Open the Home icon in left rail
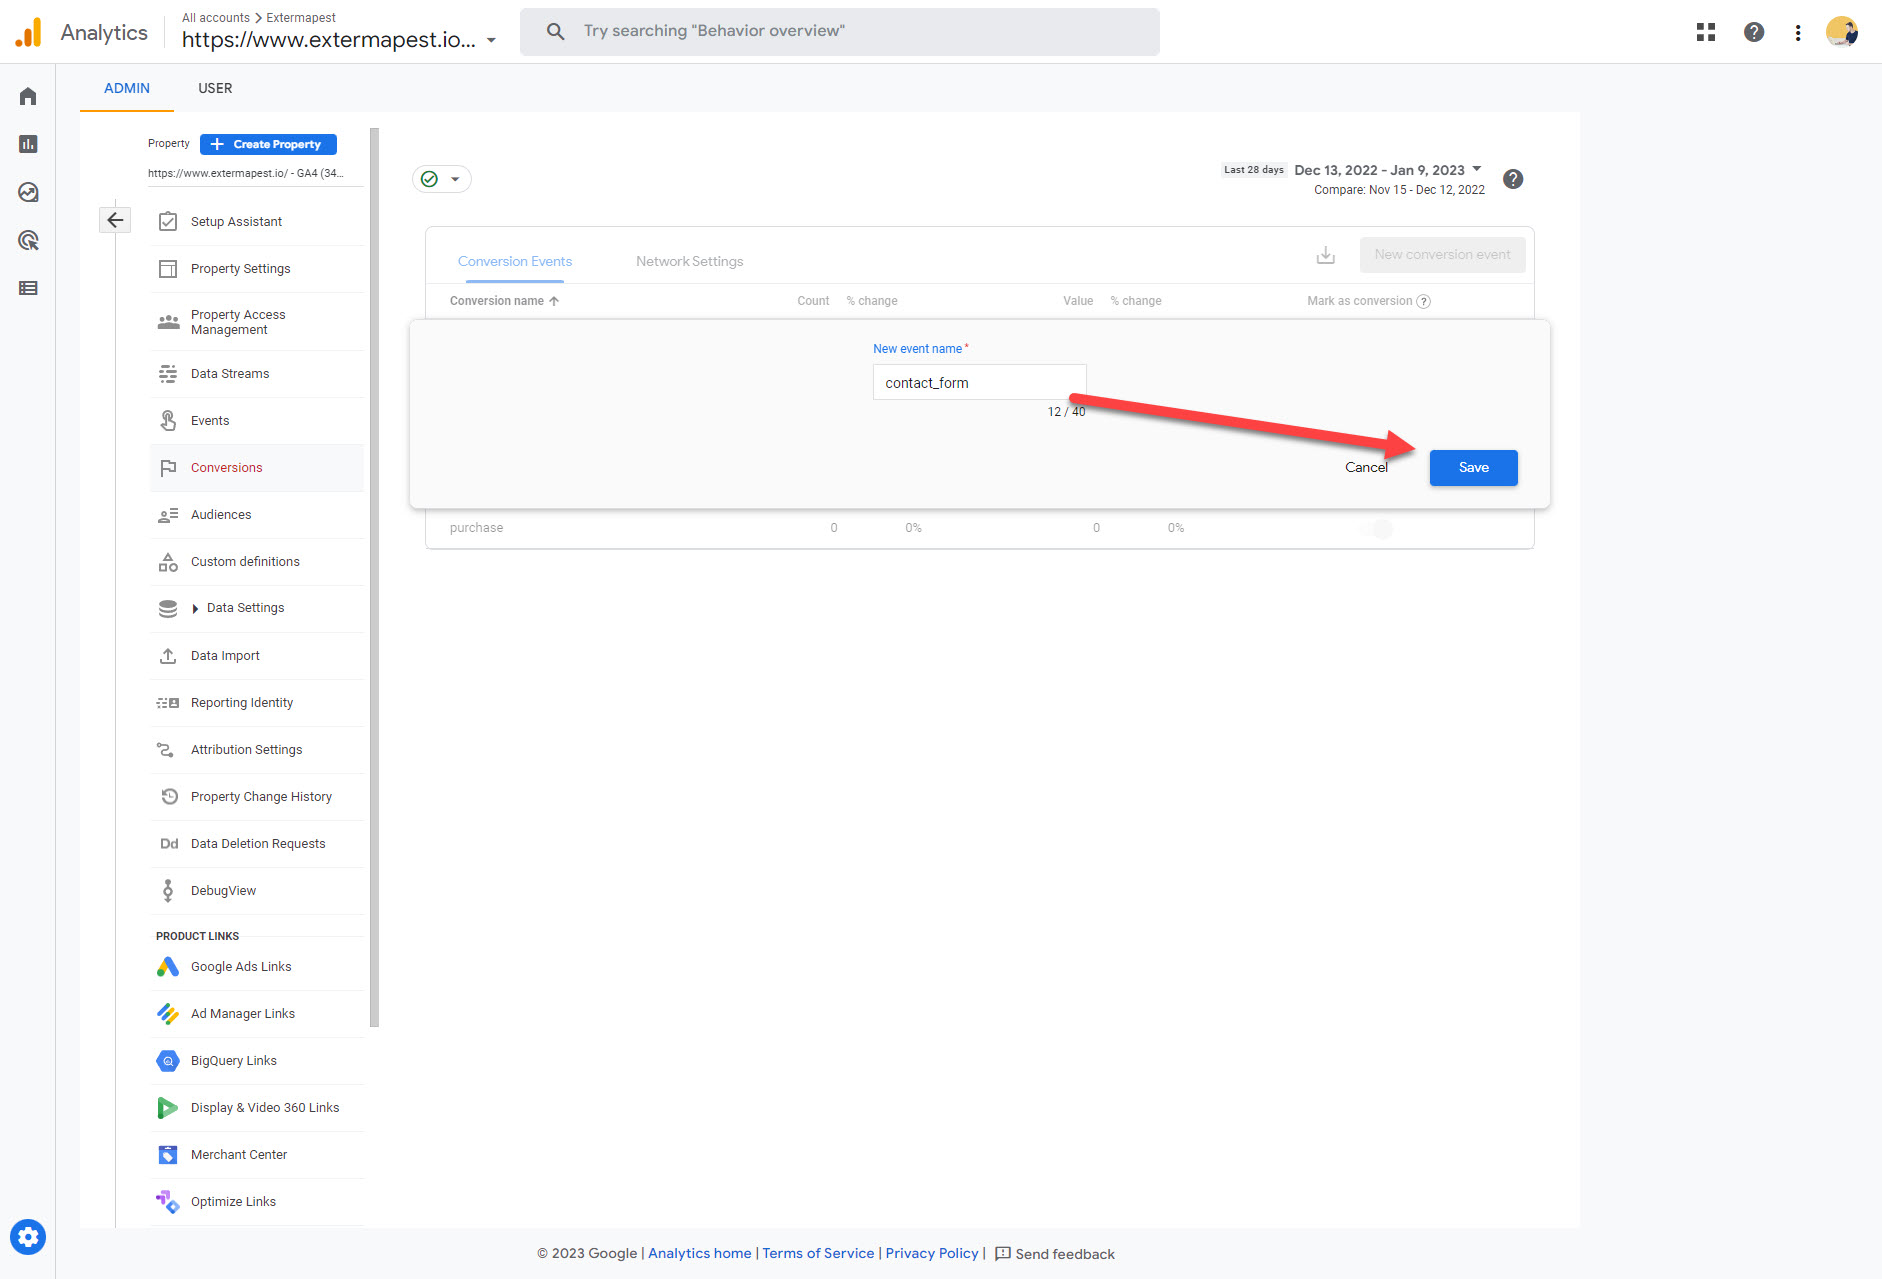This screenshot has height=1279, width=1882. pos(28,96)
